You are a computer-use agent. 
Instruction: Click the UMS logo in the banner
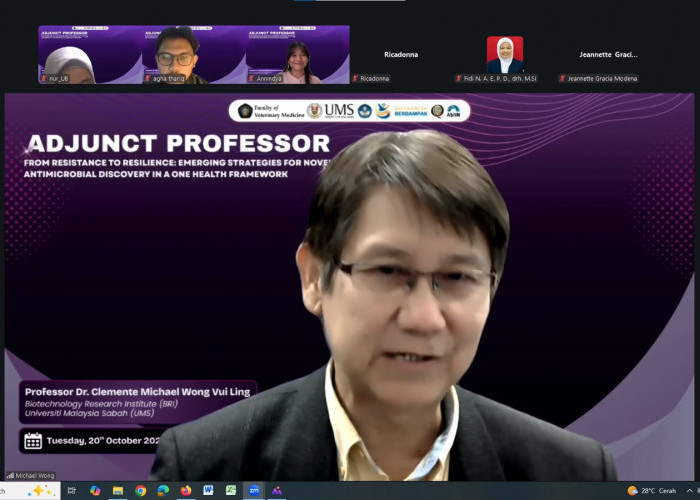coord(331,111)
